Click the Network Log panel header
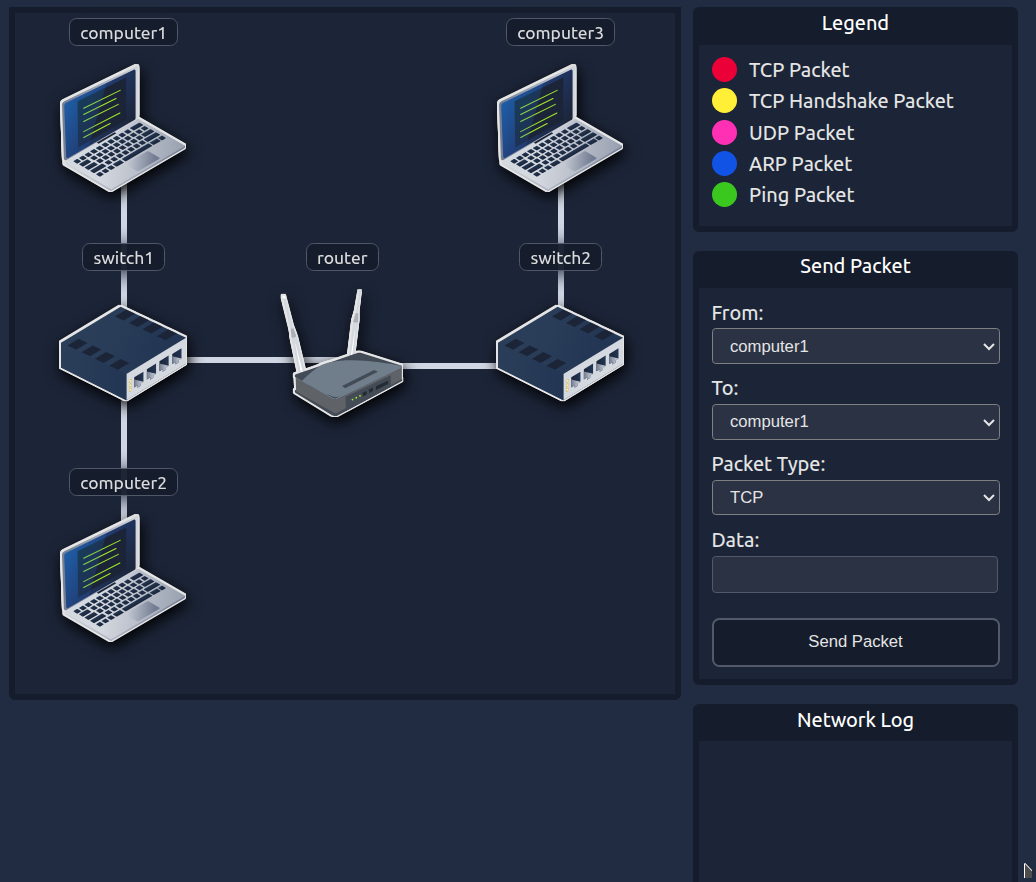This screenshot has height=882, width=1036. (855, 721)
